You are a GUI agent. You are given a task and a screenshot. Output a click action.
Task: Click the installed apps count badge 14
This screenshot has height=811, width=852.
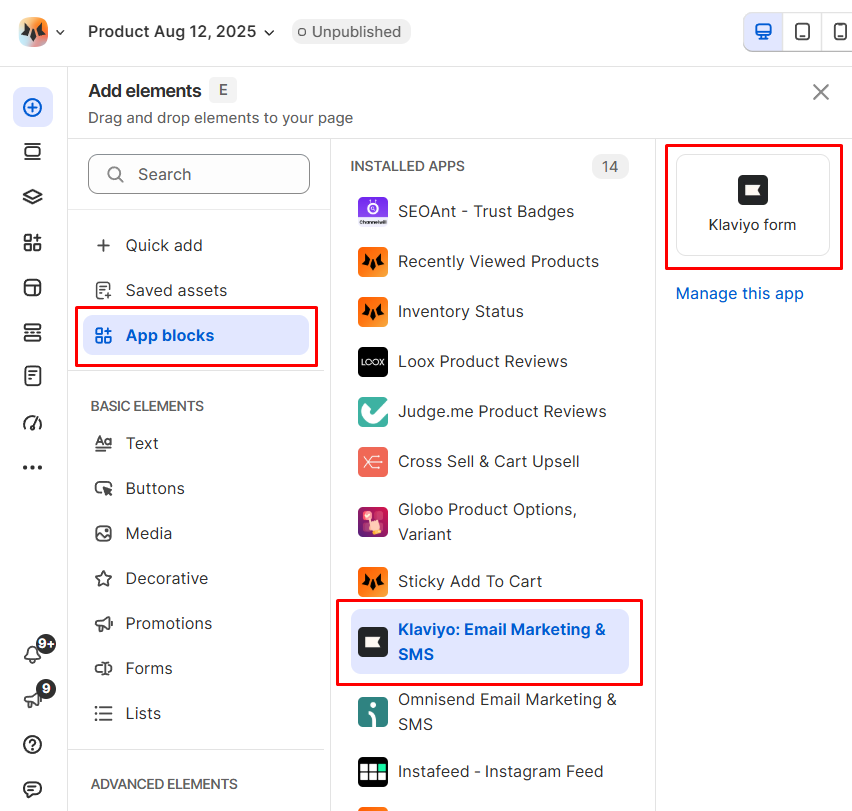[610, 166]
